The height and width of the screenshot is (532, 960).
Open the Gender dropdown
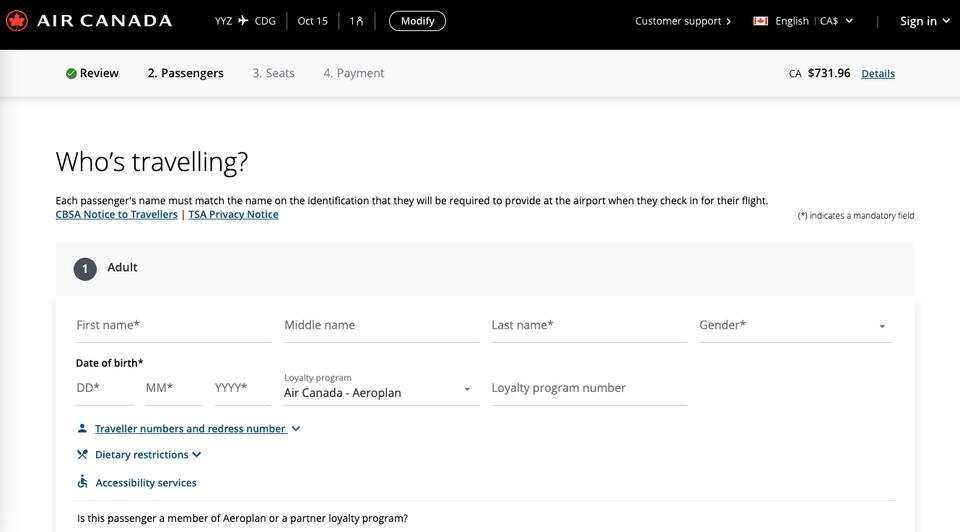click(x=796, y=326)
